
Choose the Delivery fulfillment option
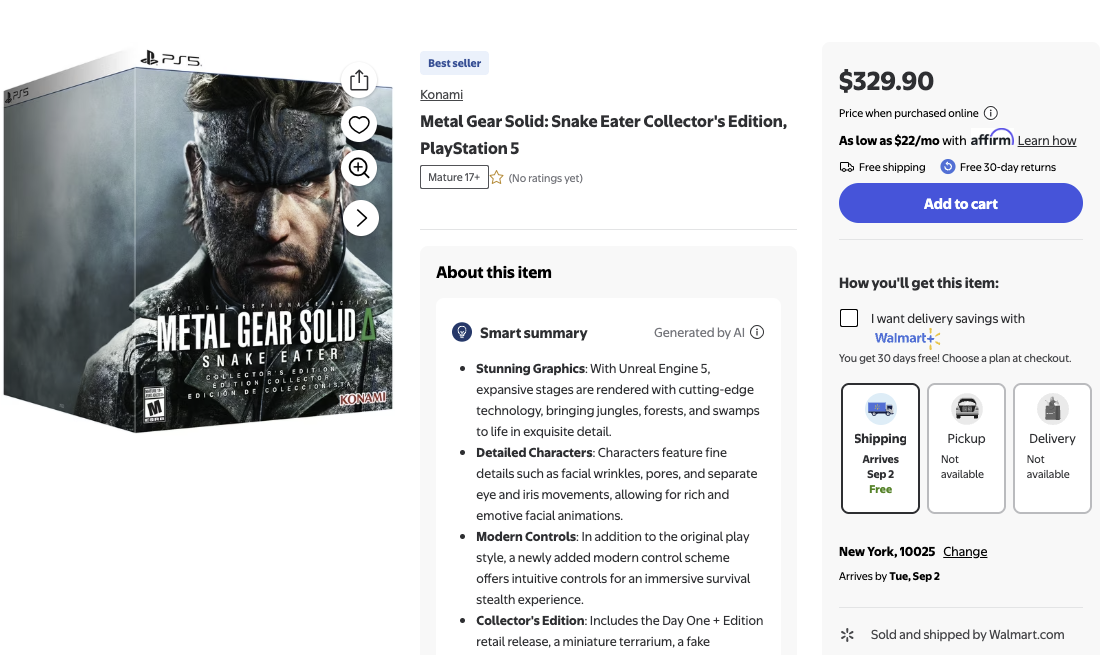(1052, 448)
